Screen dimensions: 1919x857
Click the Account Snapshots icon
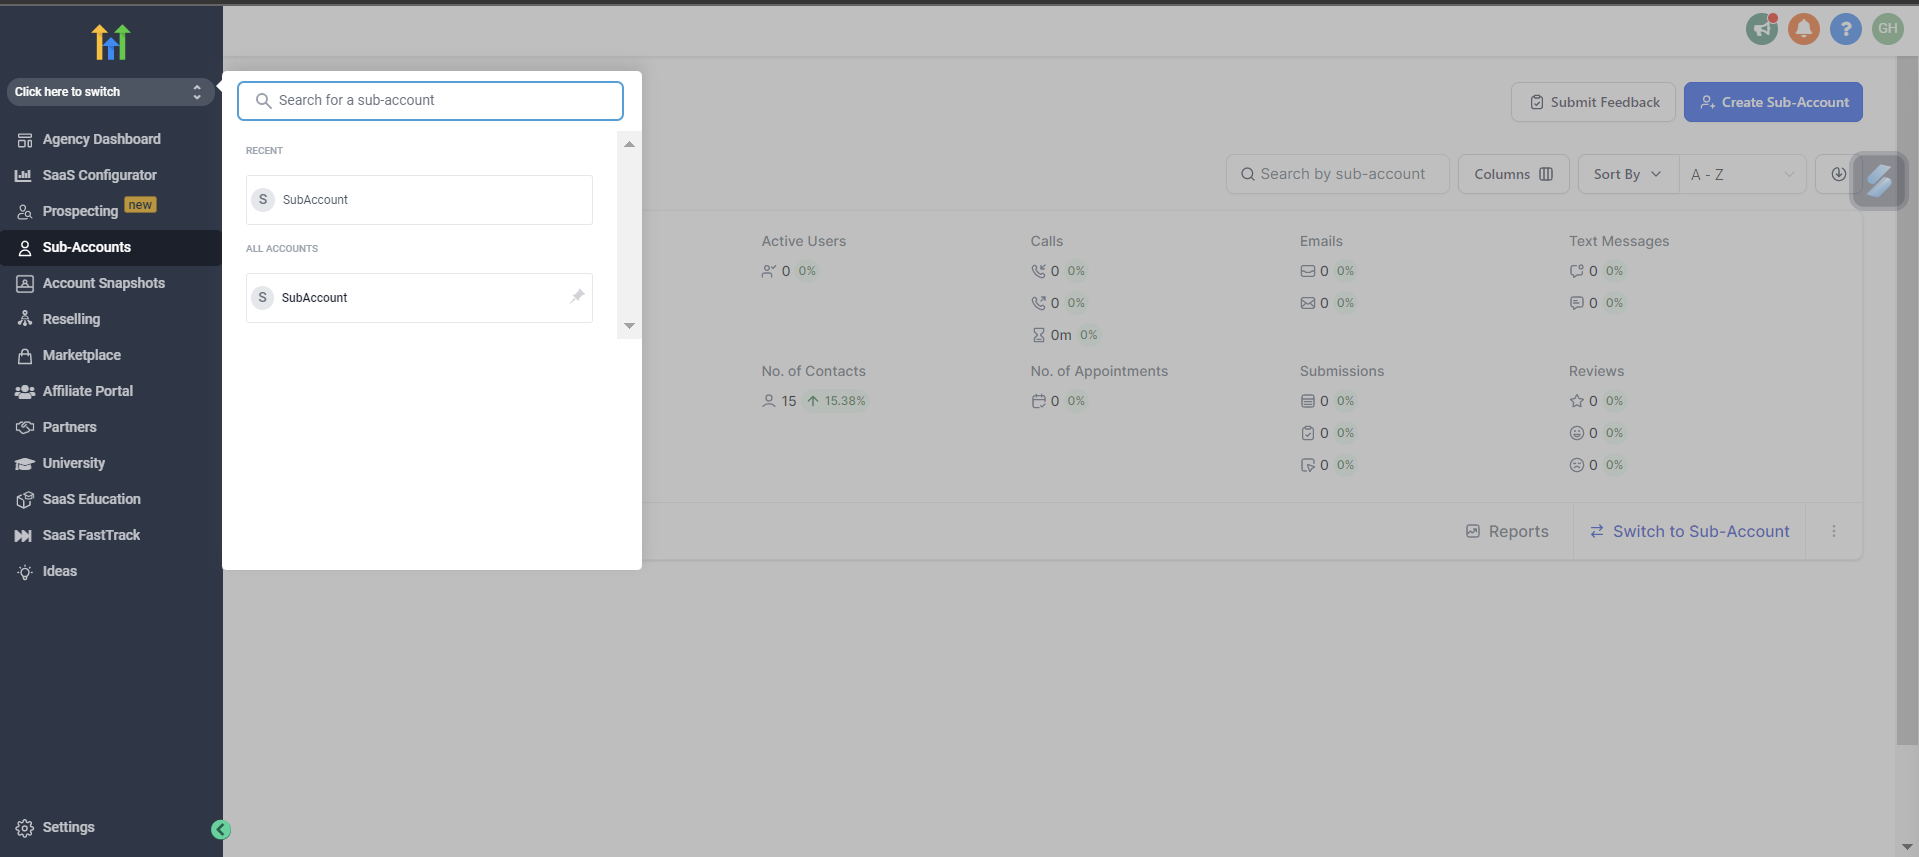25,284
